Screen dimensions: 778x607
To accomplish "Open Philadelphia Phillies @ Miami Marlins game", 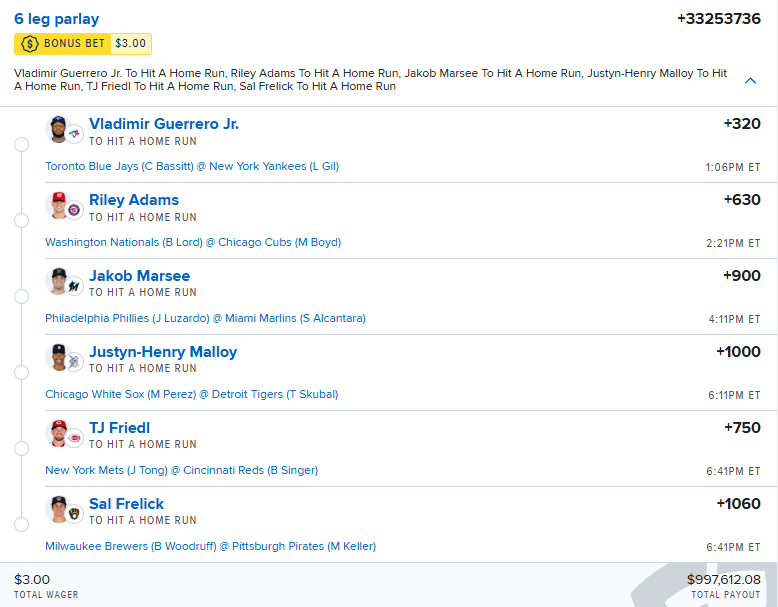I will (205, 318).
